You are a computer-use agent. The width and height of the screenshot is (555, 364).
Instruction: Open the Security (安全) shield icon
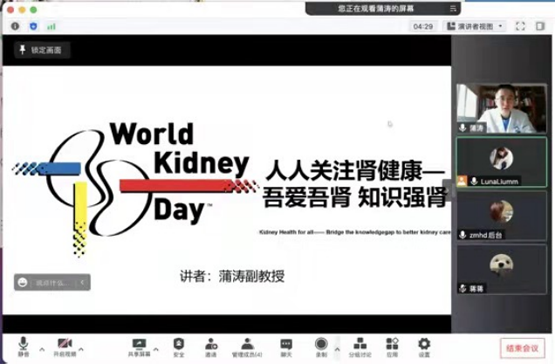tap(179, 347)
